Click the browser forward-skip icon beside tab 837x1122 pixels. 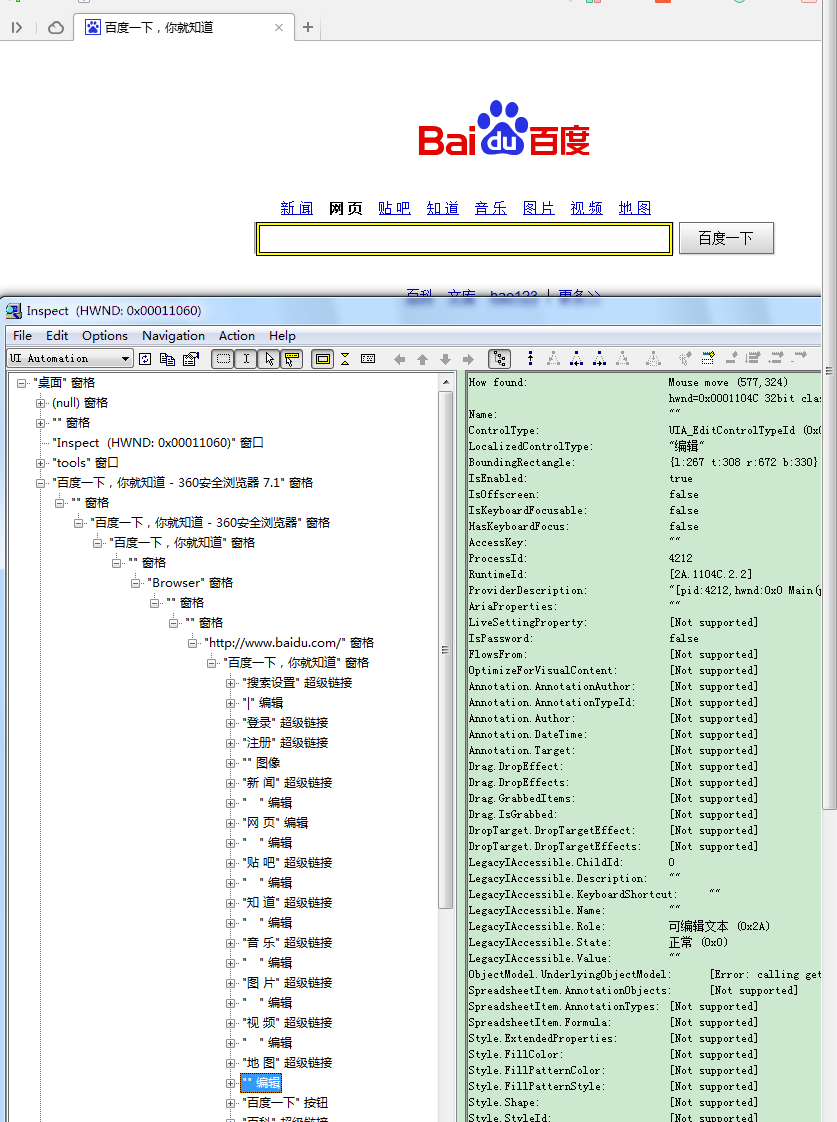pos(17,27)
